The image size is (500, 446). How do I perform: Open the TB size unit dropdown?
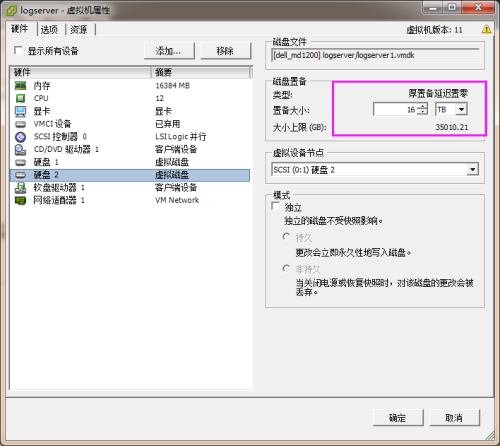[x=461, y=109]
